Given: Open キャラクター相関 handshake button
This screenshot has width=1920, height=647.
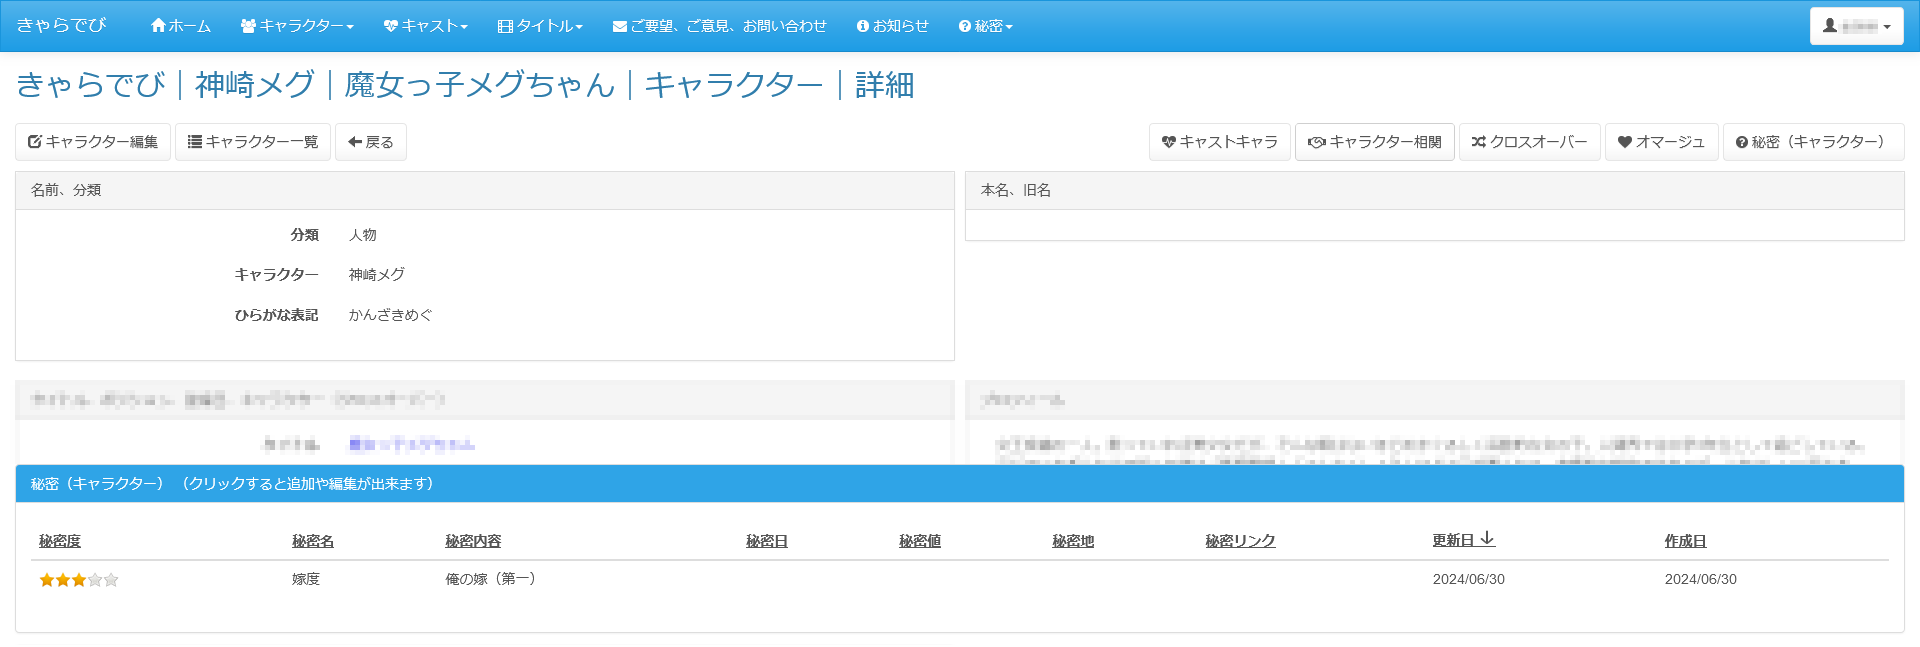Looking at the screenshot, I should click(x=1374, y=142).
